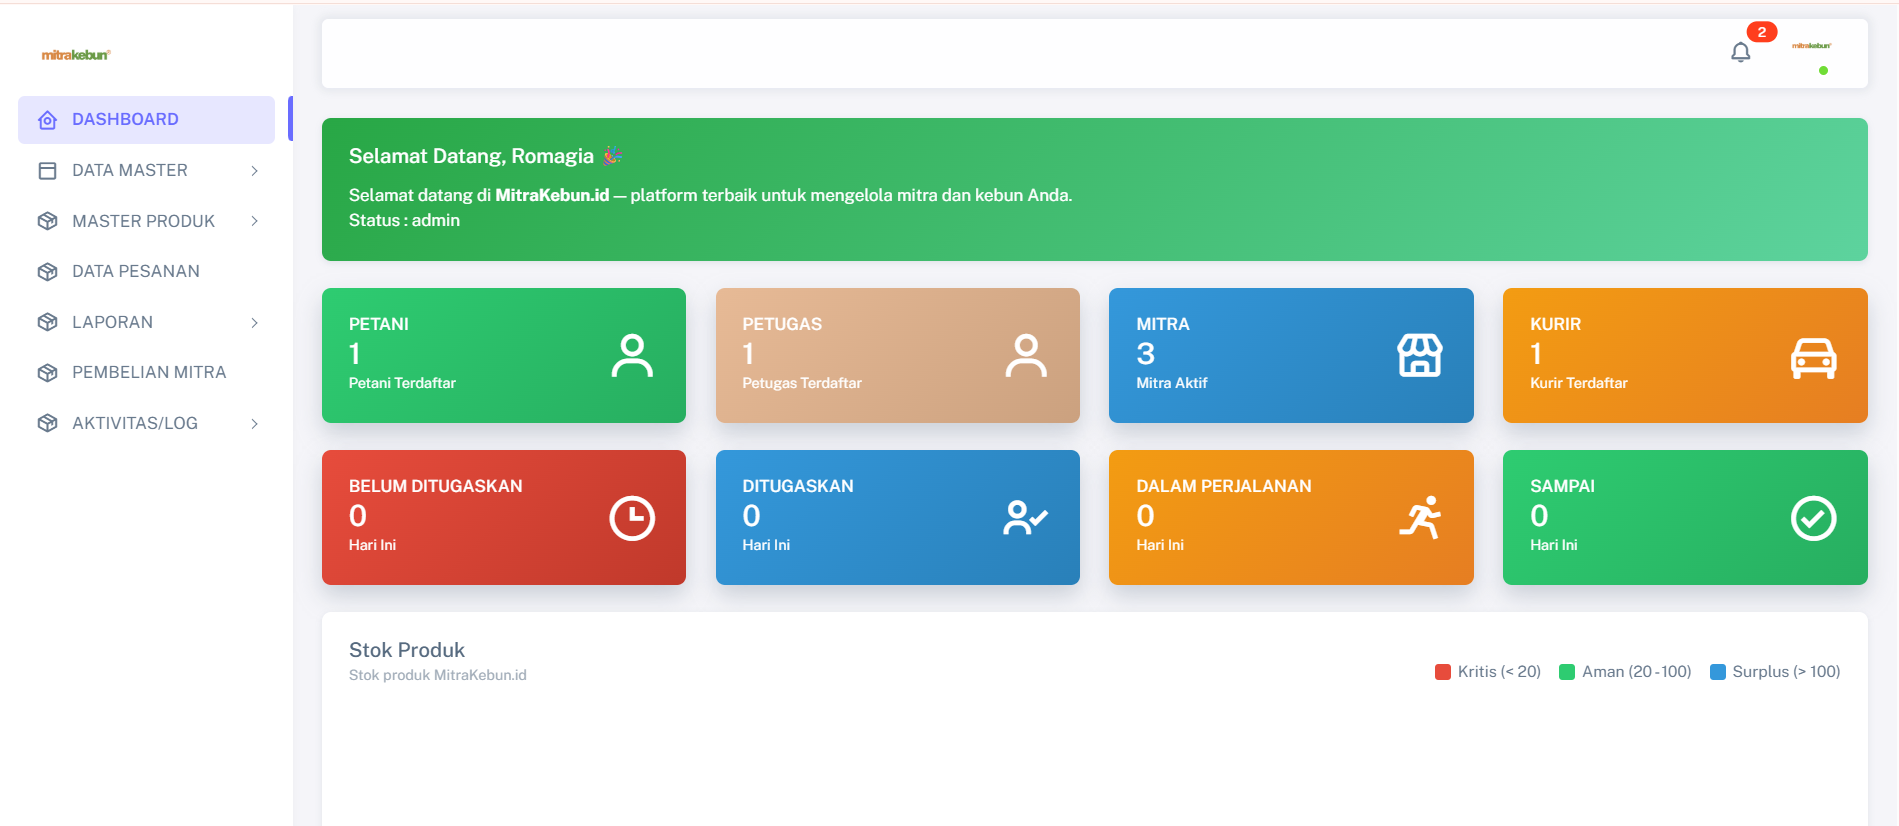
Task: Go to Dashboard menu item
Action: (146, 120)
